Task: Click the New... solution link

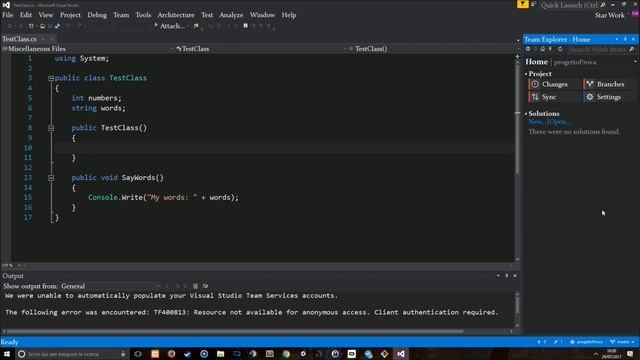Action: (x=536, y=122)
